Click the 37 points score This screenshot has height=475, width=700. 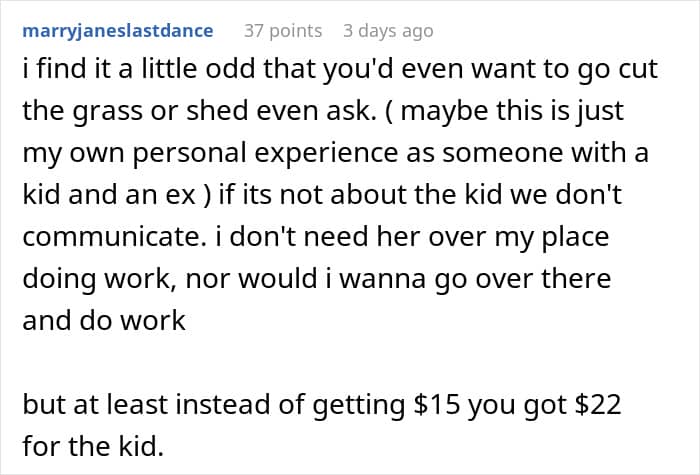(x=283, y=31)
